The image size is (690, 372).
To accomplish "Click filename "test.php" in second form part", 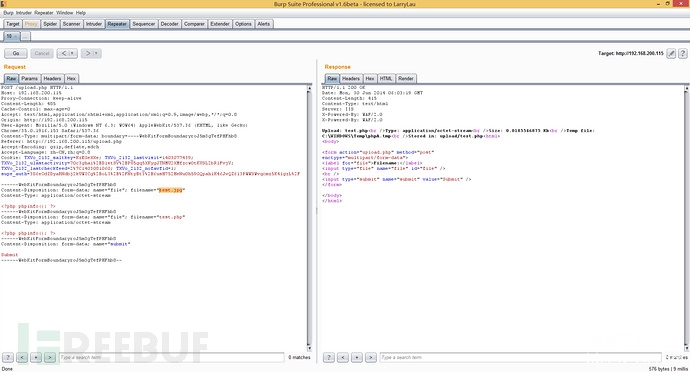I will (171, 217).
